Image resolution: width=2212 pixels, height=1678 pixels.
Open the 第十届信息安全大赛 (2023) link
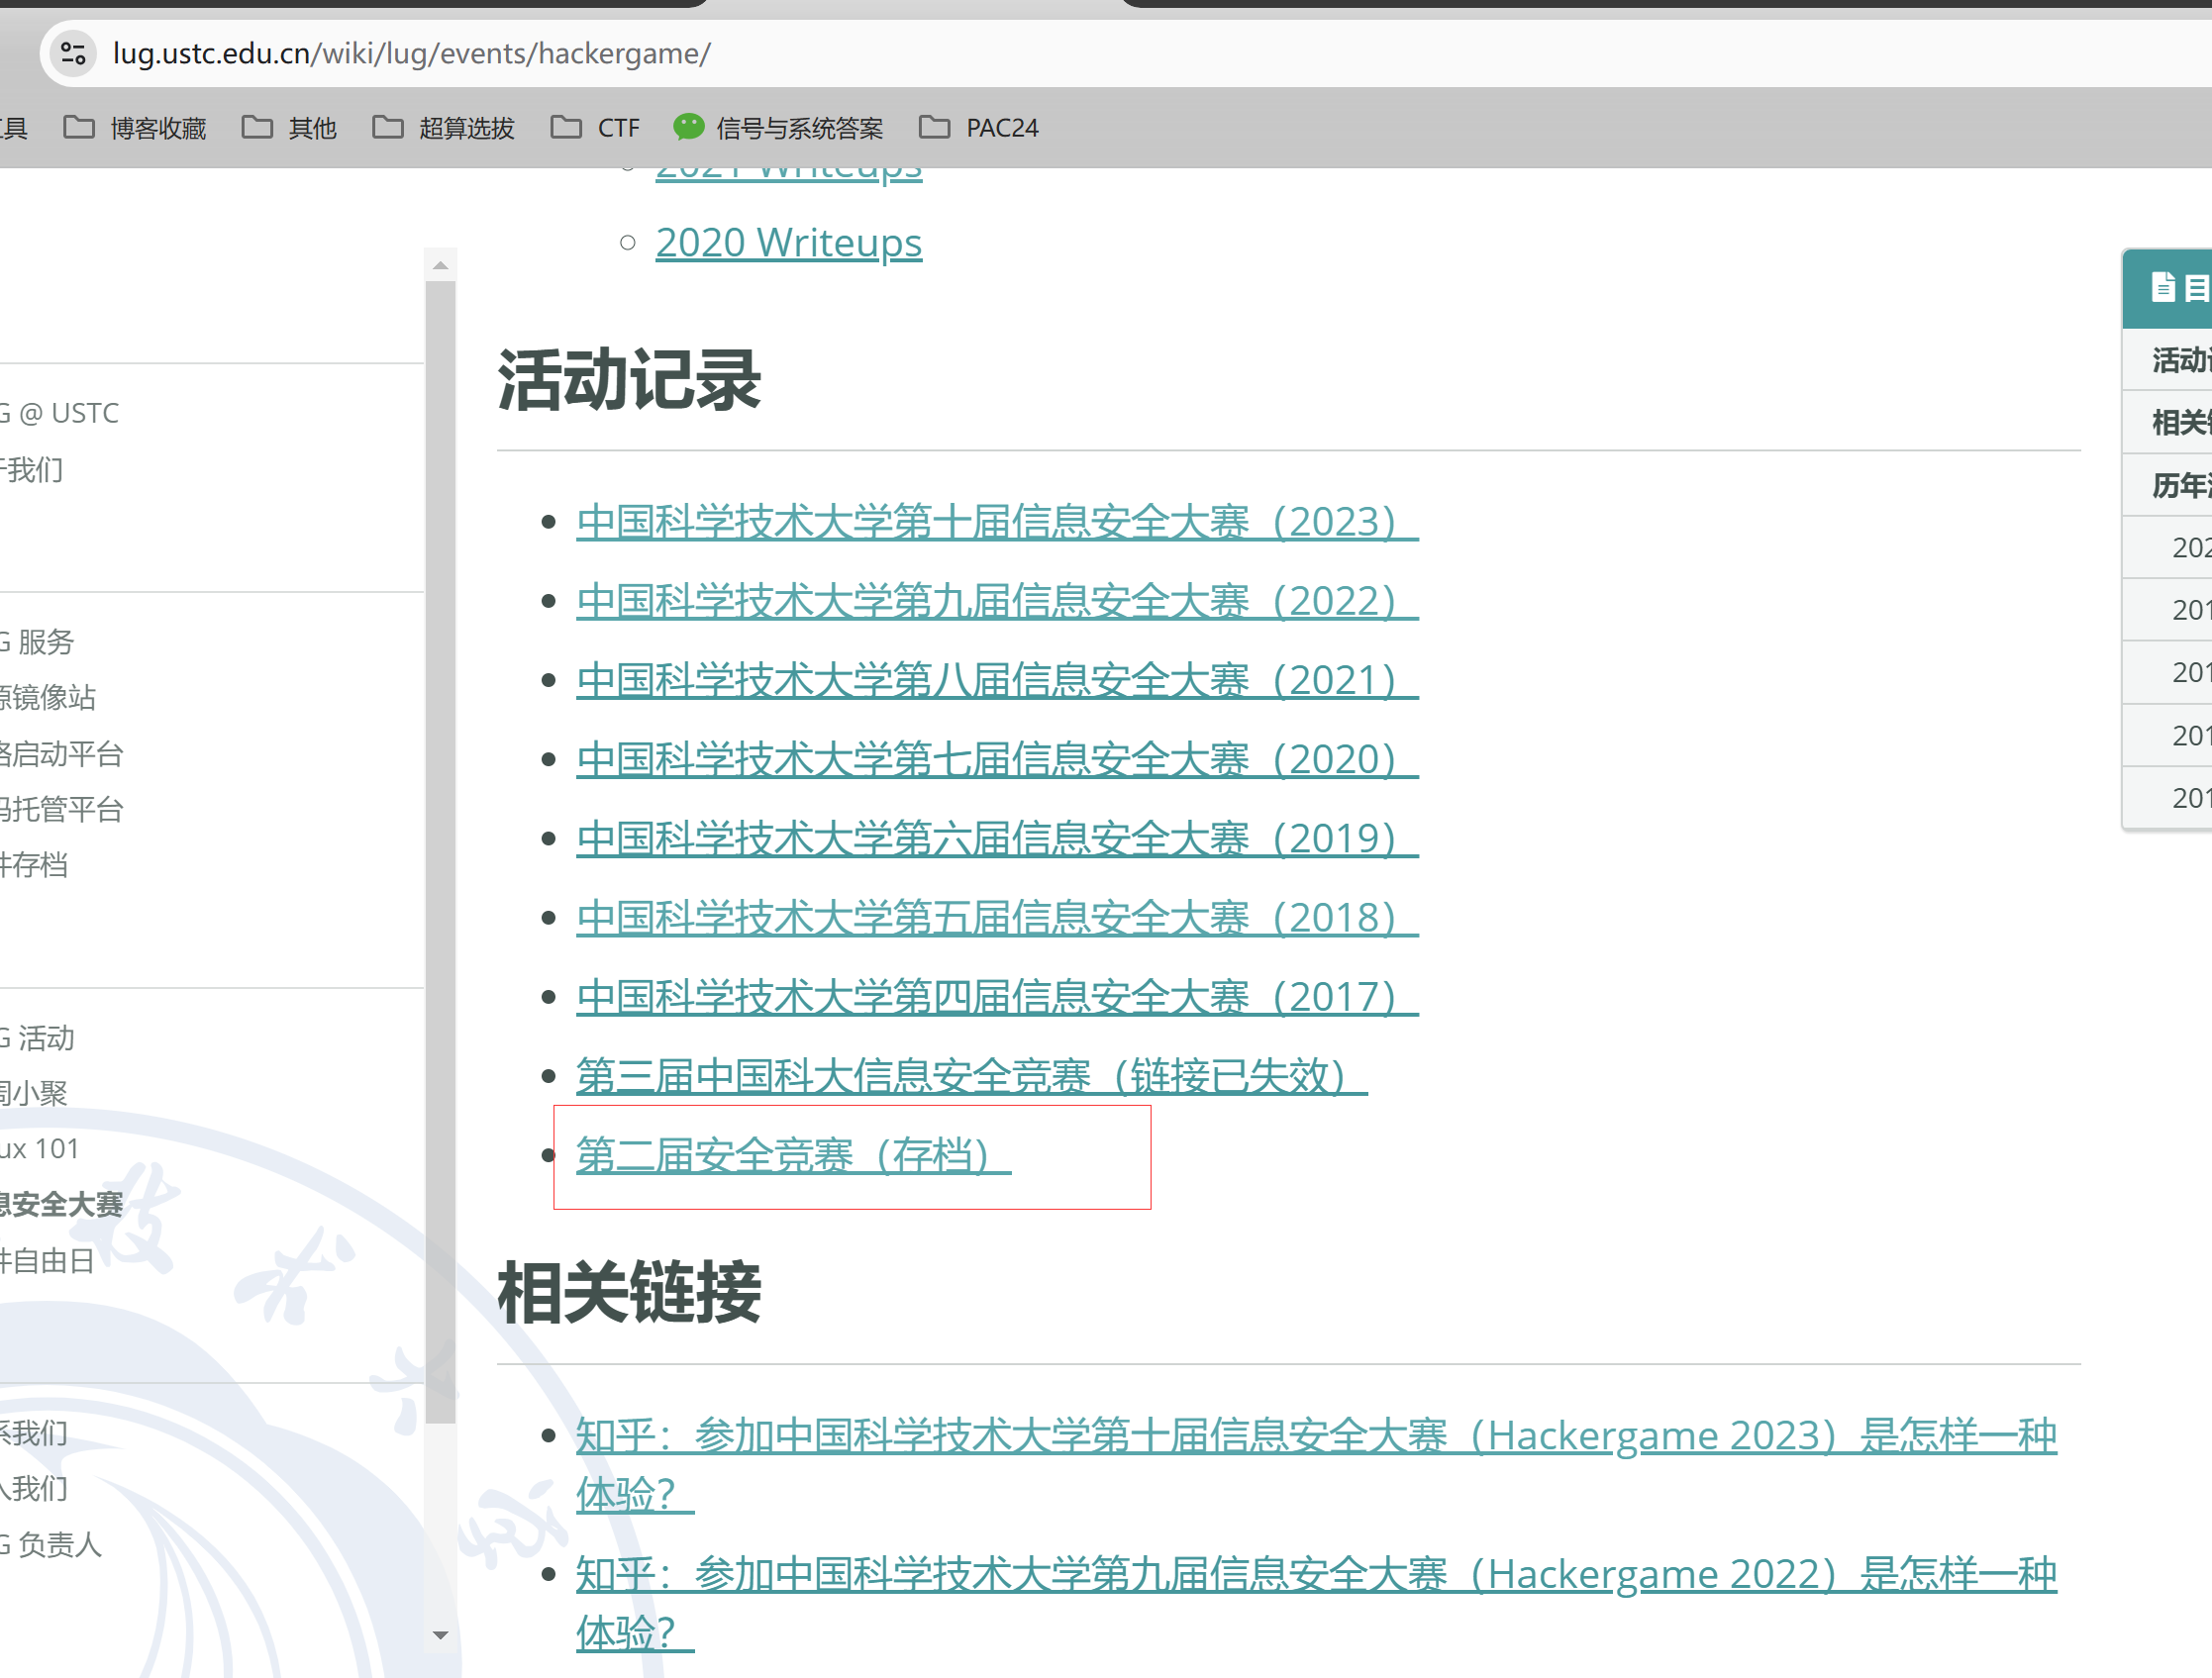(997, 522)
